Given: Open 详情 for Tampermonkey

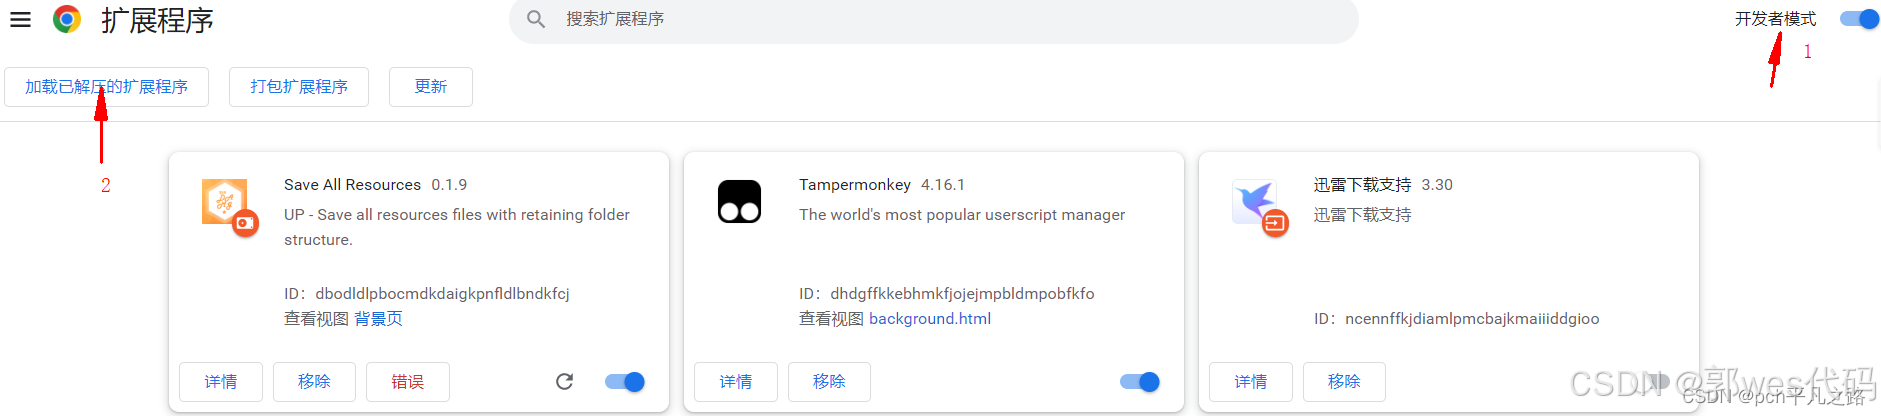Looking at the screenshot, I should pyautogui.click(x=736, y=382).
